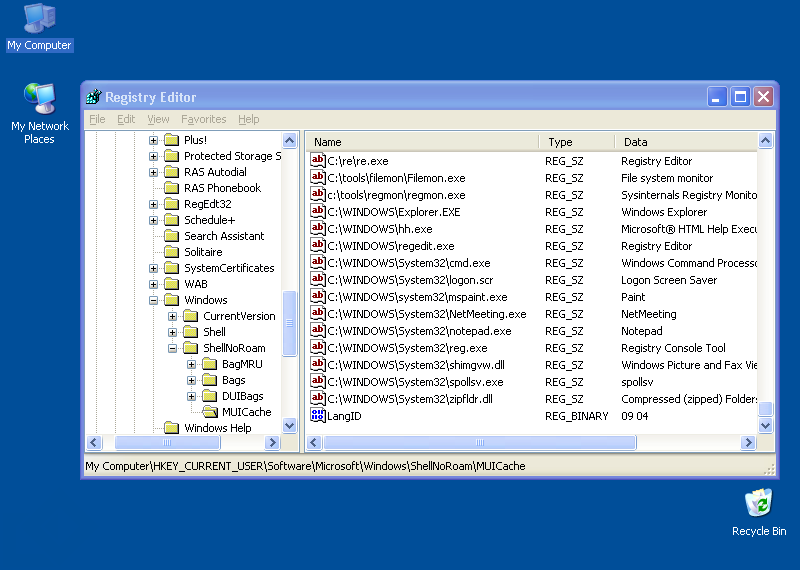Sort values by the Type column header
The height and width of the screenshot is (570, 800).
[x=578, y=142]
